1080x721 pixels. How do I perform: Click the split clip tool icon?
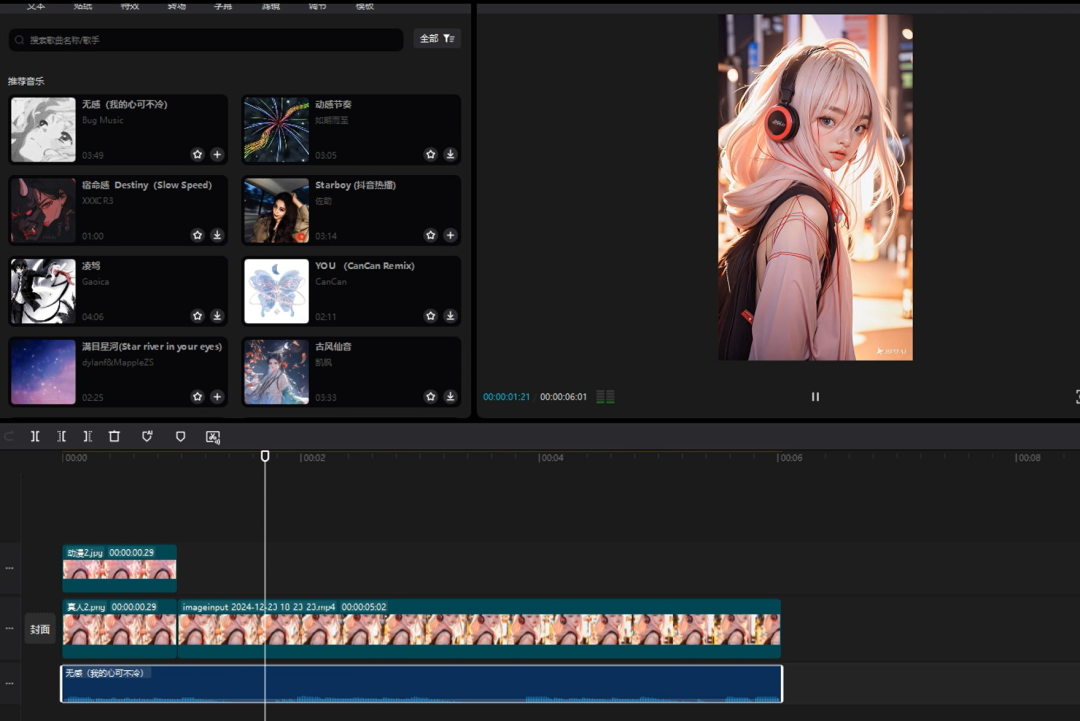click(35, 437)
